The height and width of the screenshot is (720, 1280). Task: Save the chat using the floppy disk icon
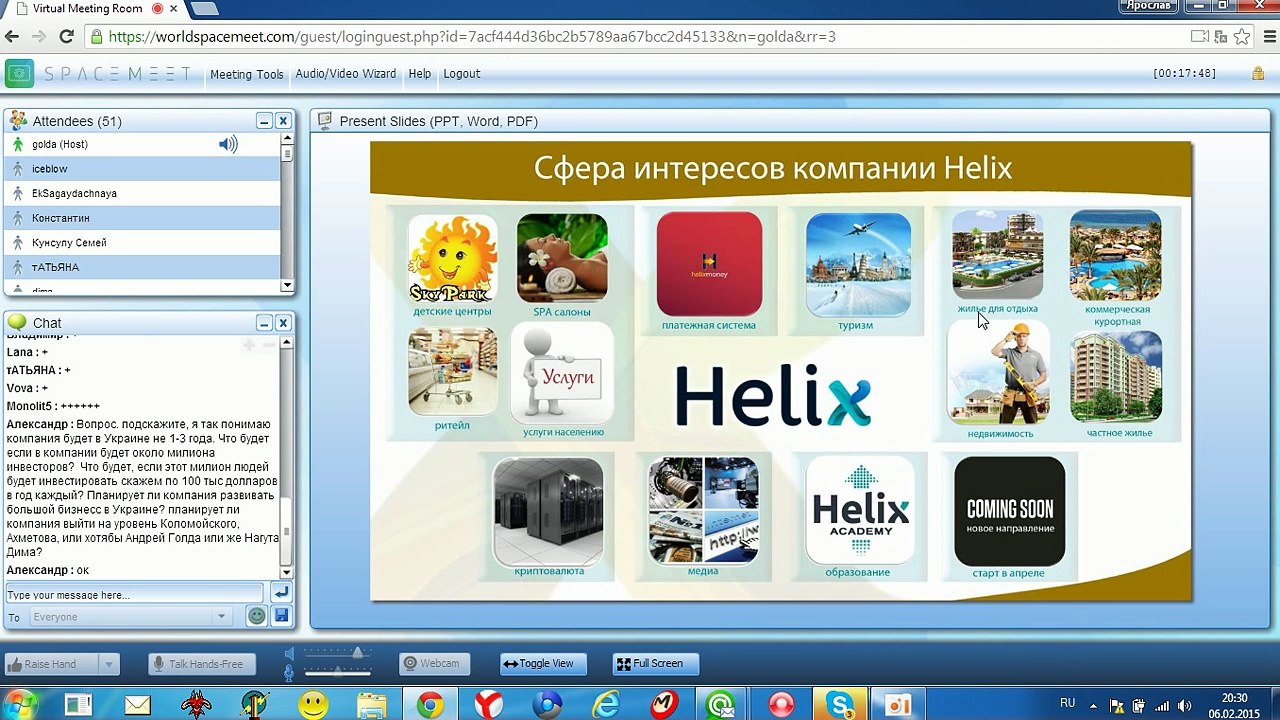281,616
